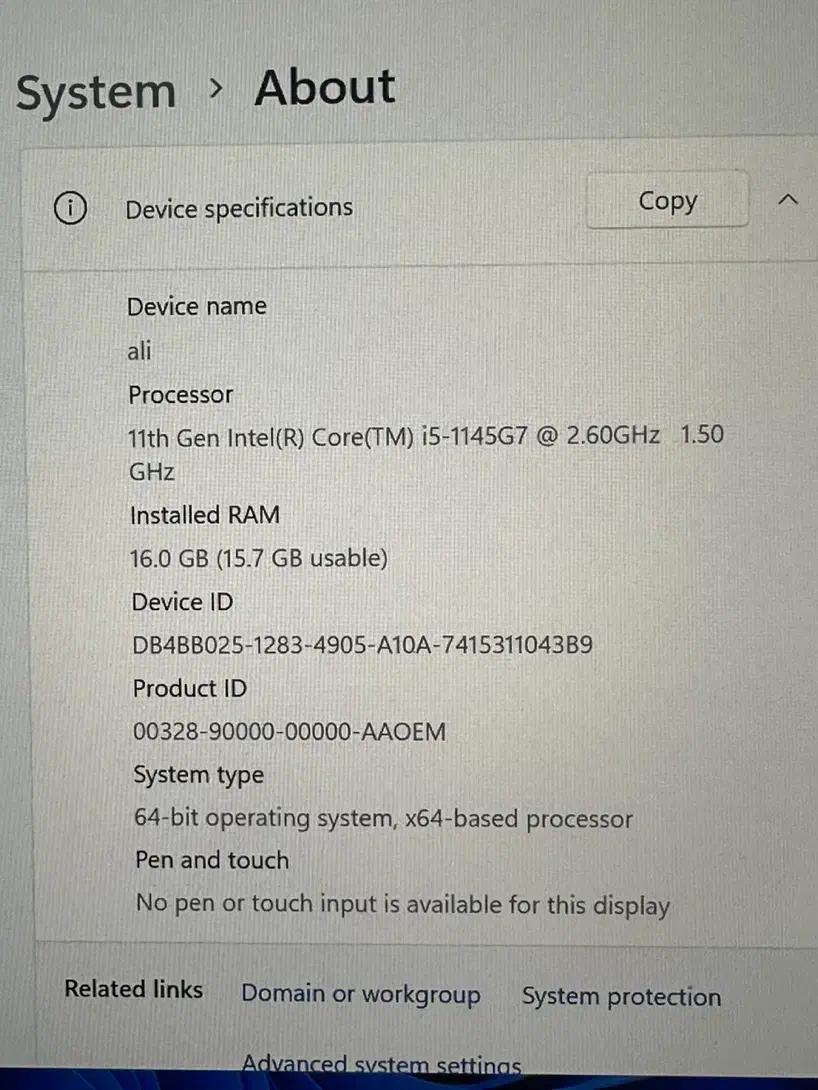Collapse the Device specifications section chevron

[x=787, y=200]
